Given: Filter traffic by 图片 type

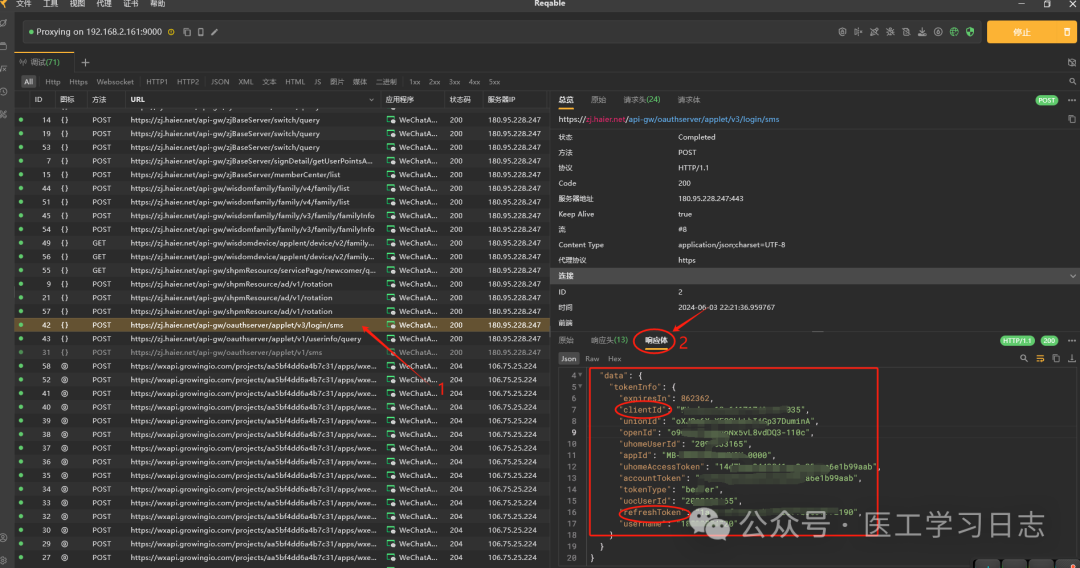Looking at the screenshot, I should pyautogui.click(x=337, y=82).
